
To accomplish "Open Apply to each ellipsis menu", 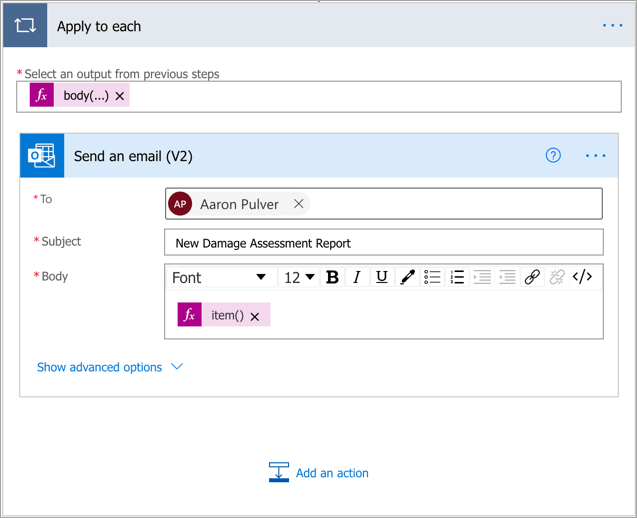I will (x=612, y=26).
